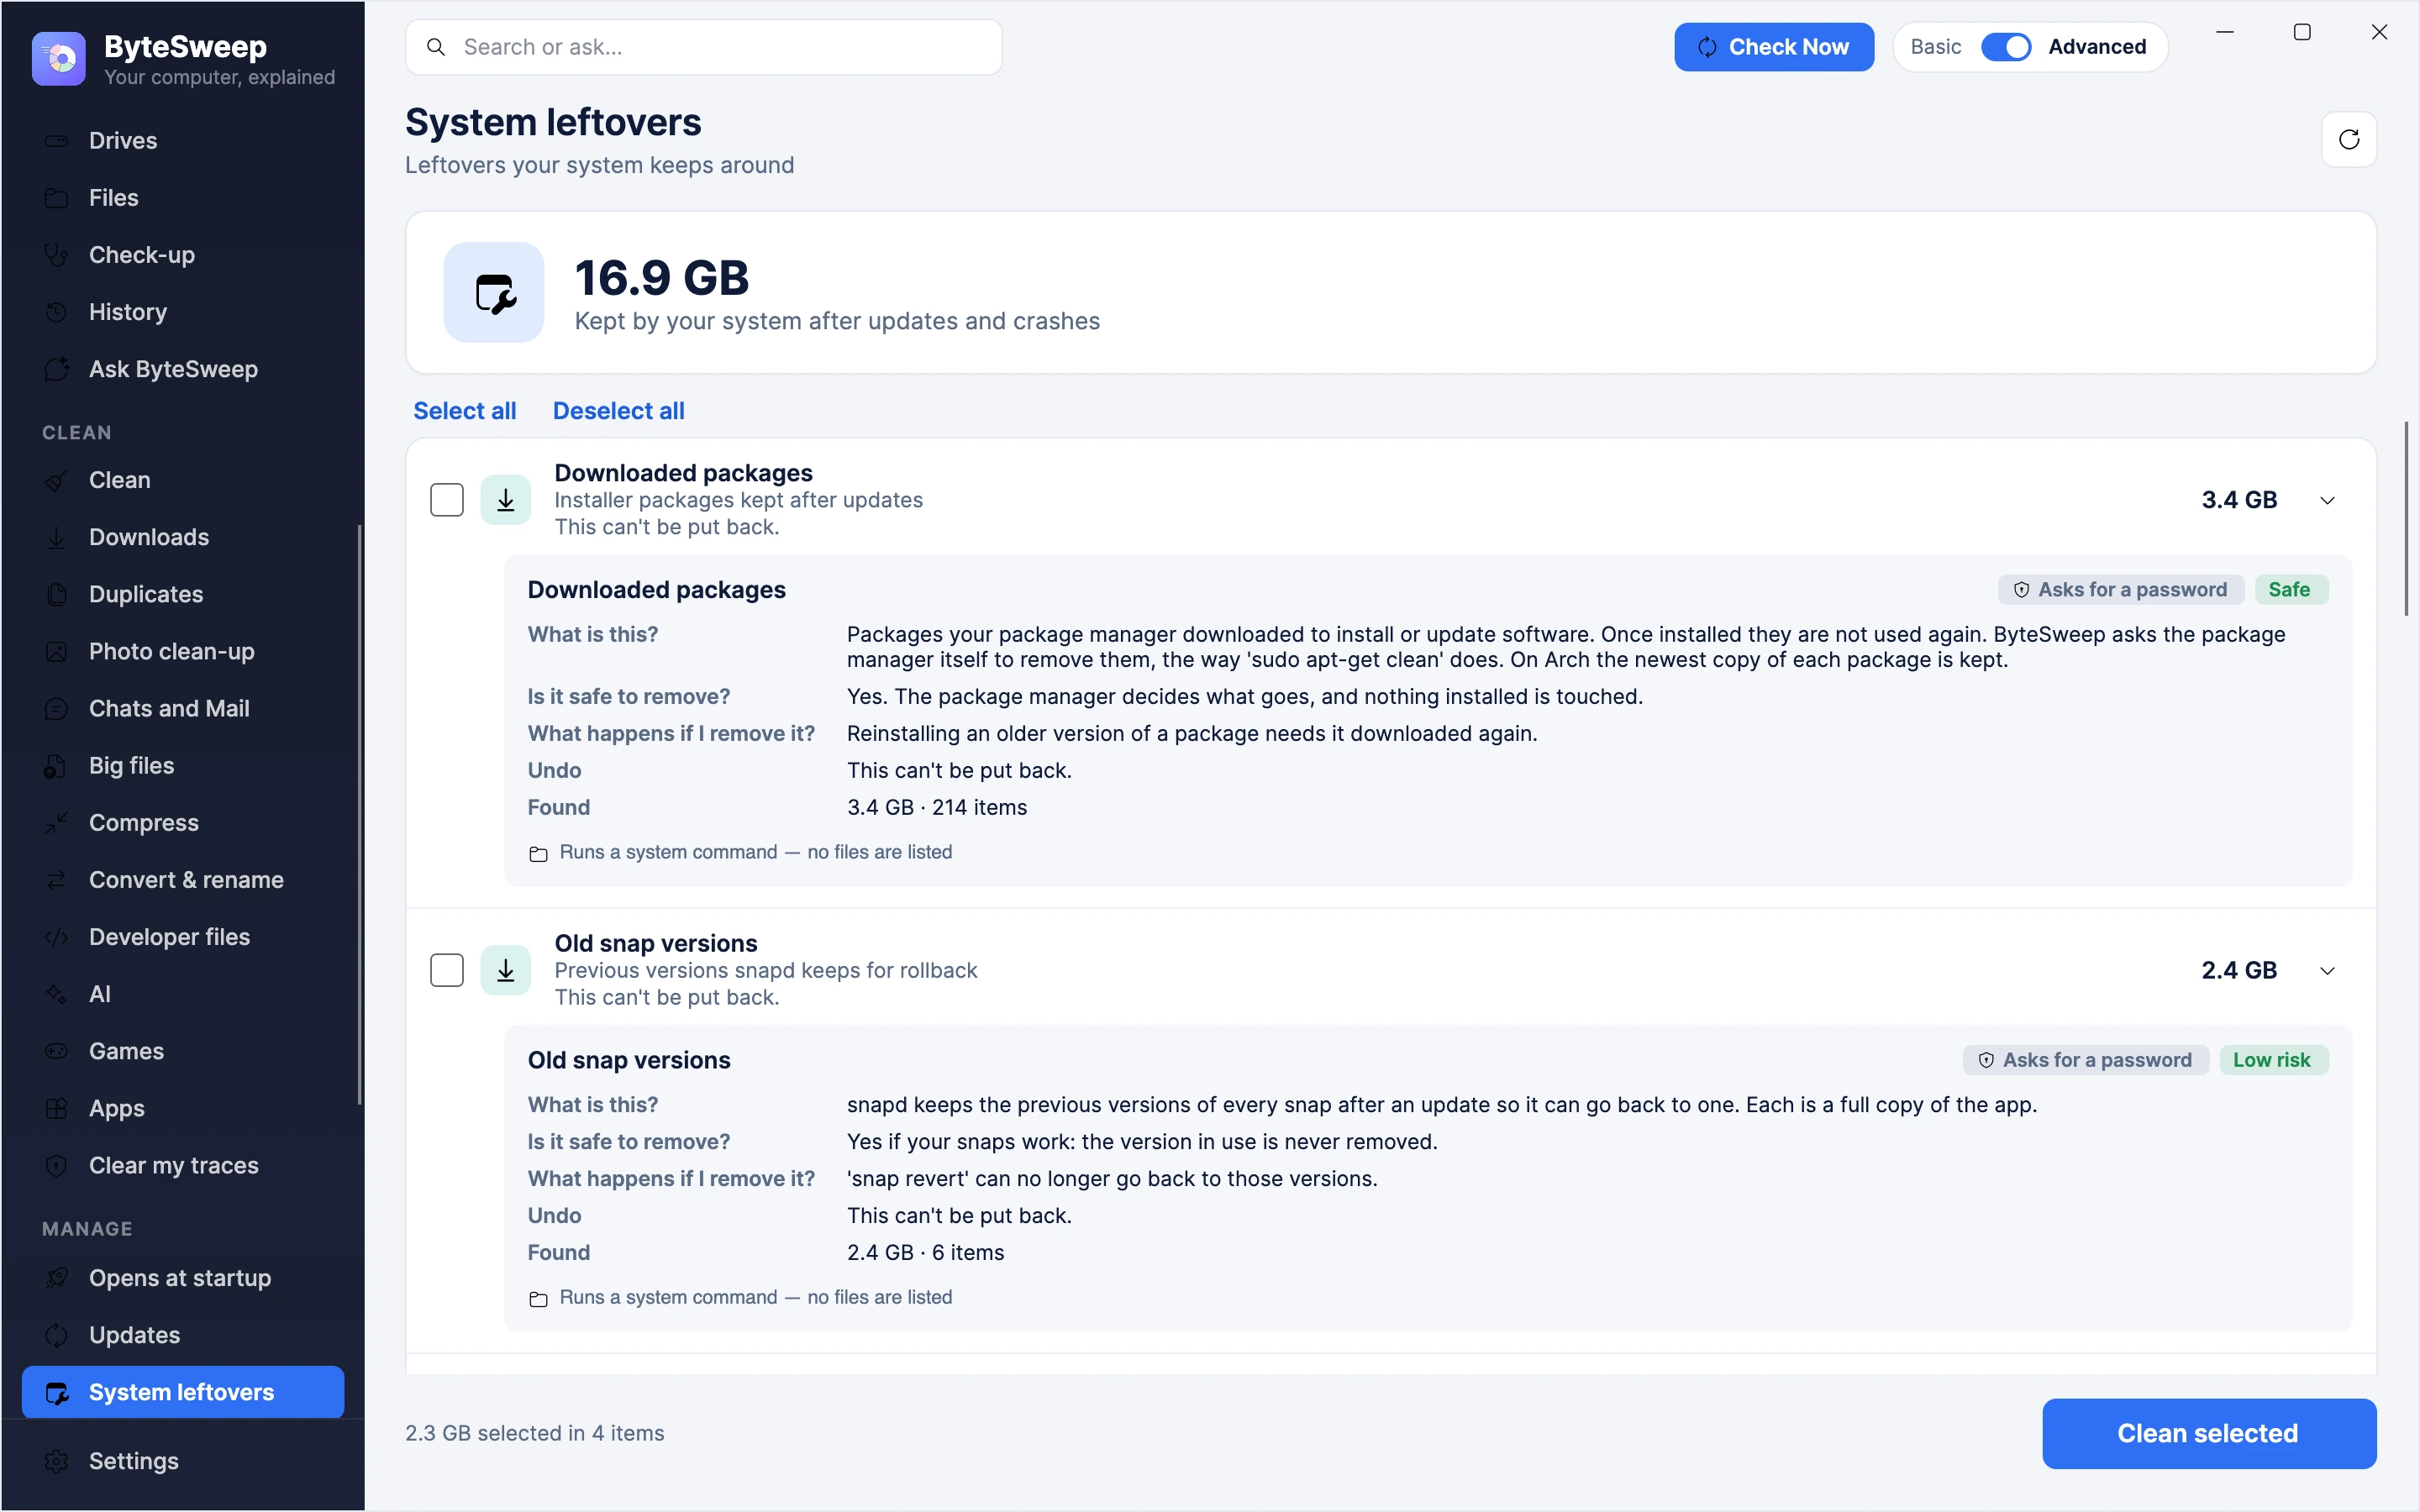Image resolution: width=2420 pixels, height=1512 pixels.
Task: Click the Select all link
Action: click(x=465, y=411)
